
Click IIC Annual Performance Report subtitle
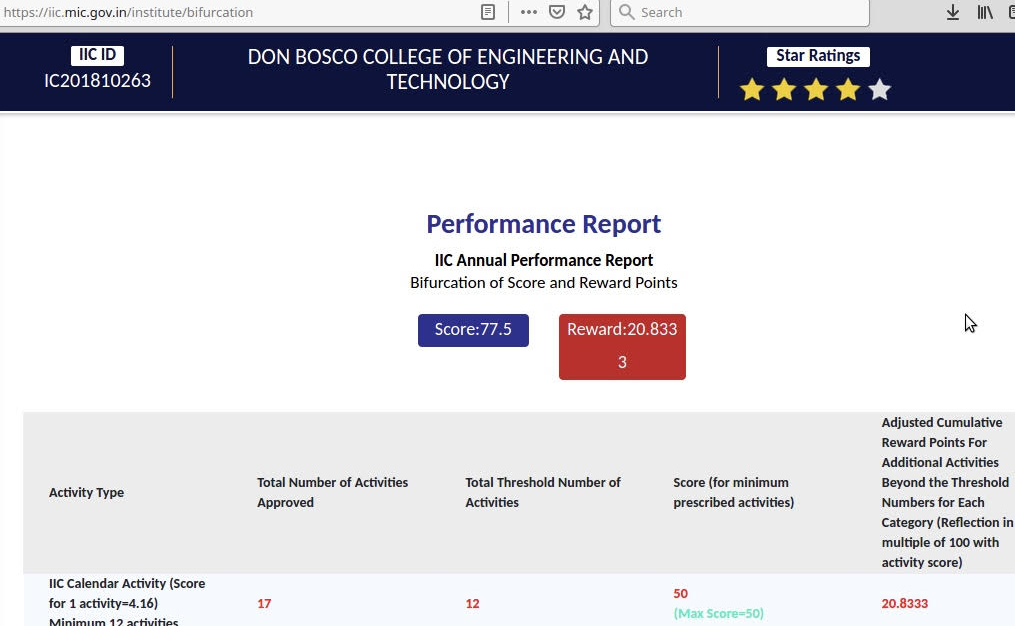coord(544,260)
